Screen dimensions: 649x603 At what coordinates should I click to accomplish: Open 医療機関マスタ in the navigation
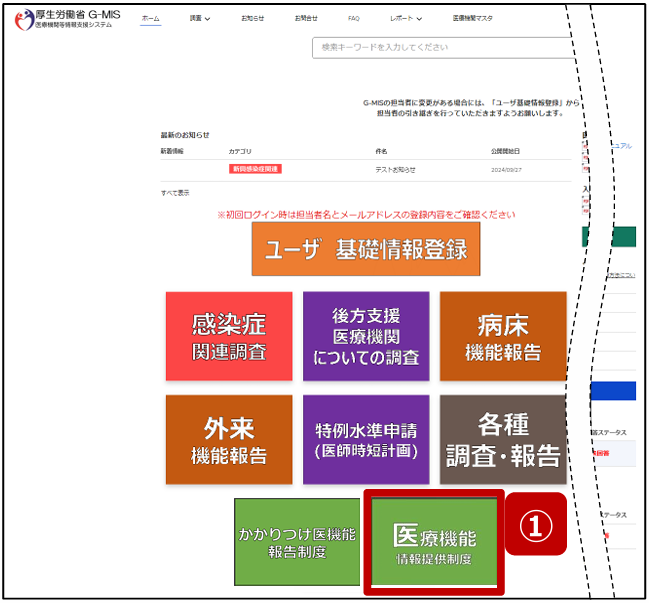tap(471, 18)
